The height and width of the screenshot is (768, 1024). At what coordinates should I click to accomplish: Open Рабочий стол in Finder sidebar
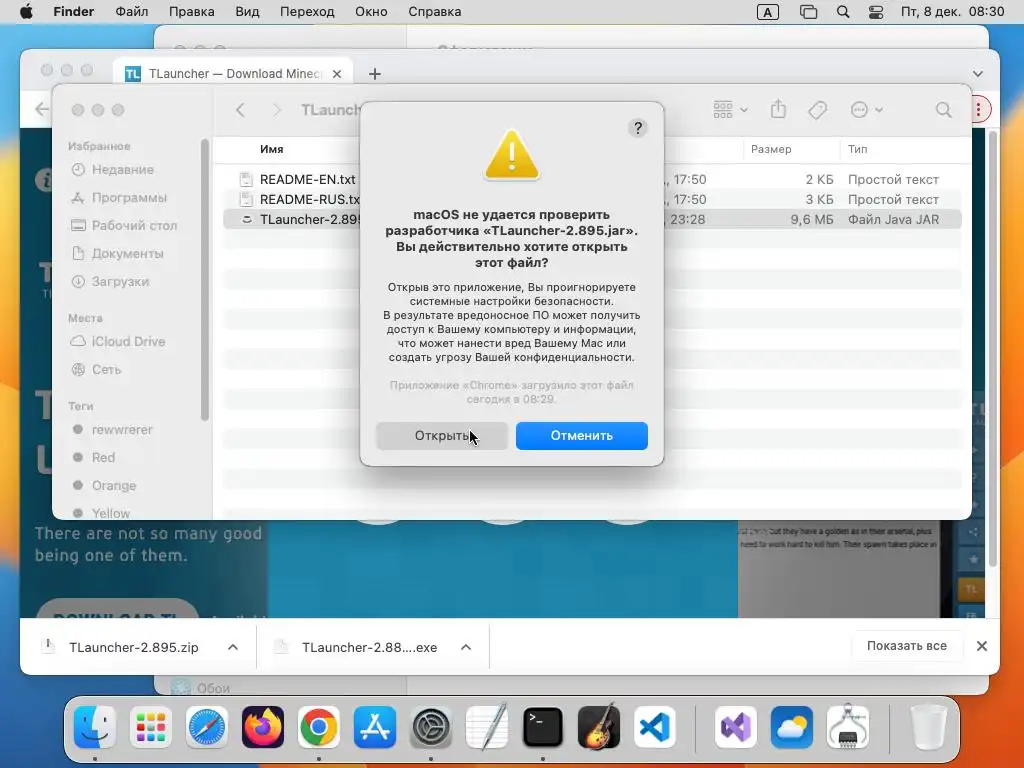point(123,225)
